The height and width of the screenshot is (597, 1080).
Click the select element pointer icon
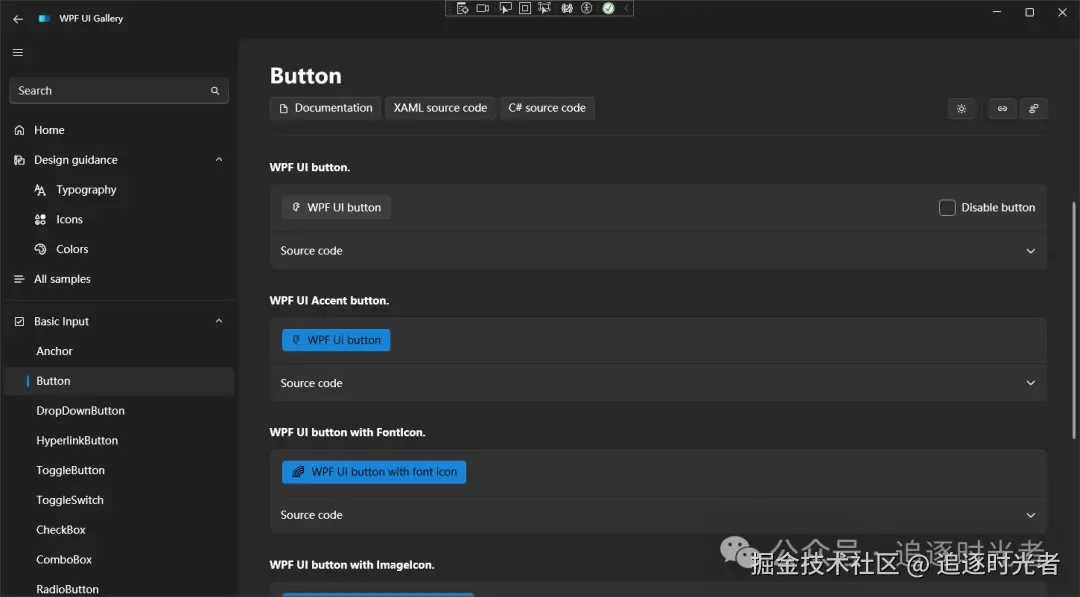pyautogui.click(x=506, y=8)
